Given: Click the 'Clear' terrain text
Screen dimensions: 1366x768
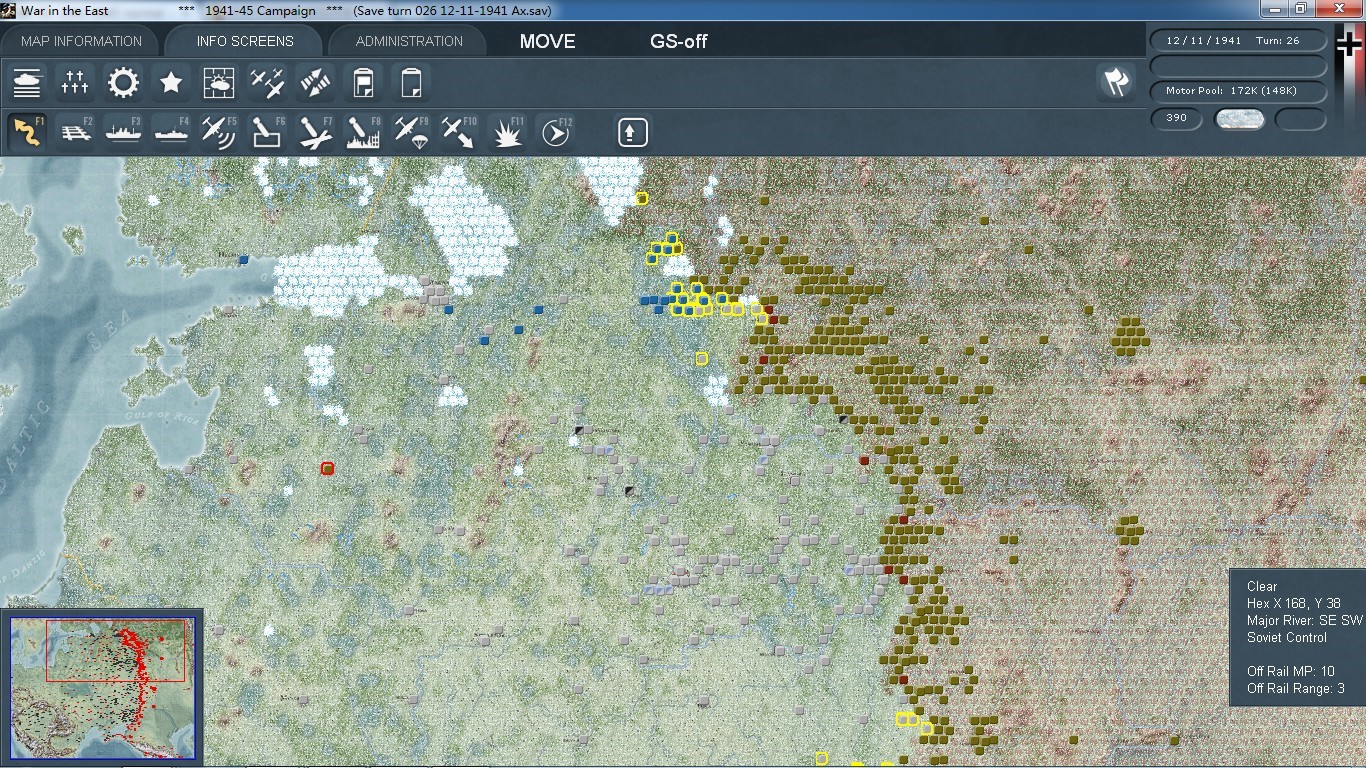Looking at the screenshot, I should (1262, 587).
